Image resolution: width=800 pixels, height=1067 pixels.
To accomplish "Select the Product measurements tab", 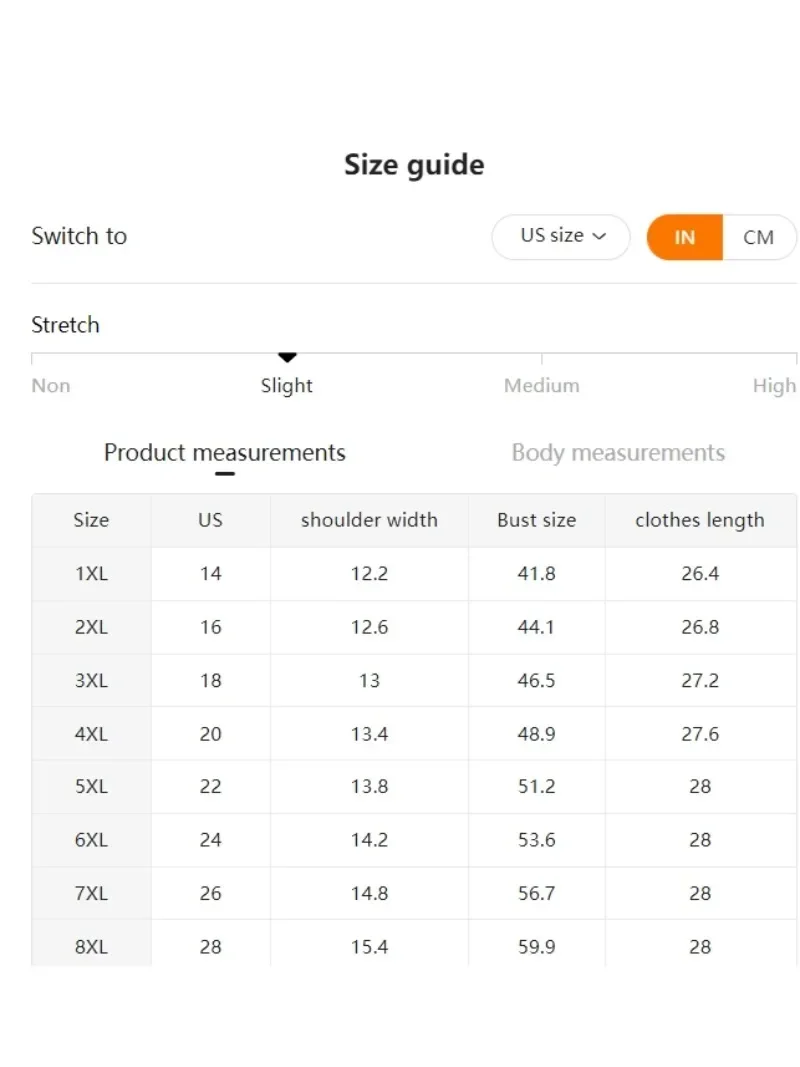I will (225, 453).
